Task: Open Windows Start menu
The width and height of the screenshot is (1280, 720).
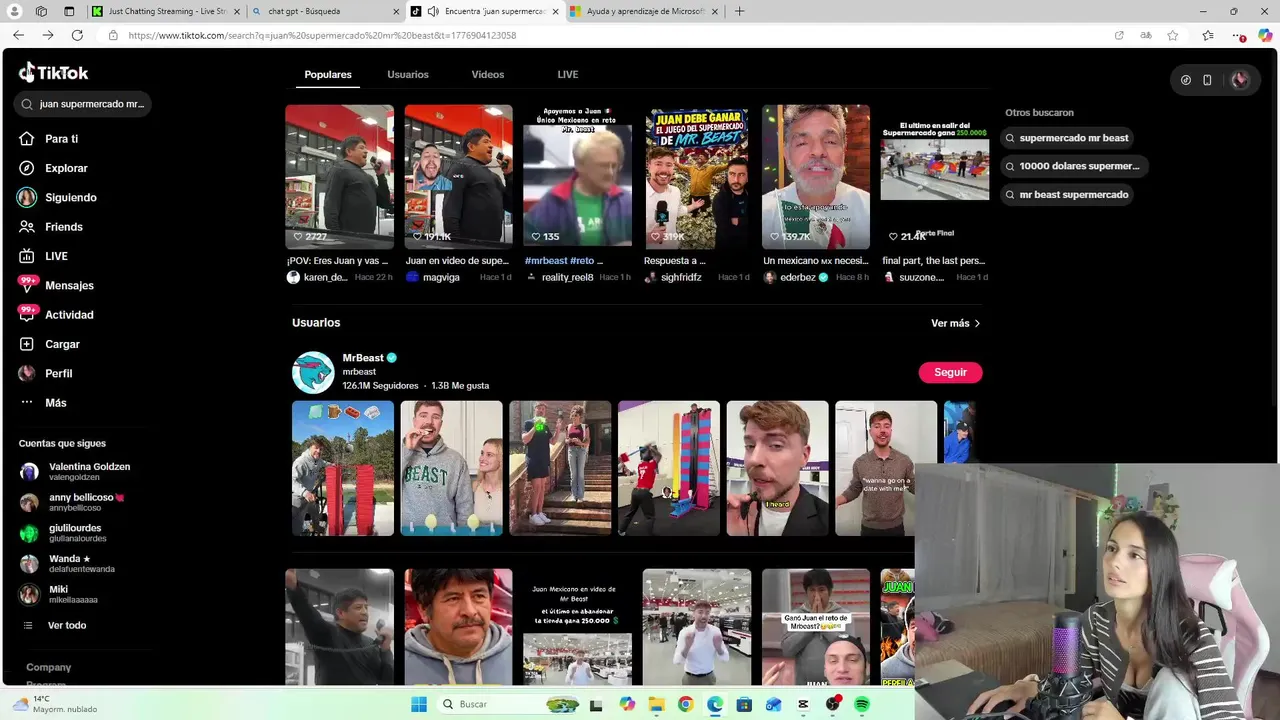Action: (x=419, y=704)
